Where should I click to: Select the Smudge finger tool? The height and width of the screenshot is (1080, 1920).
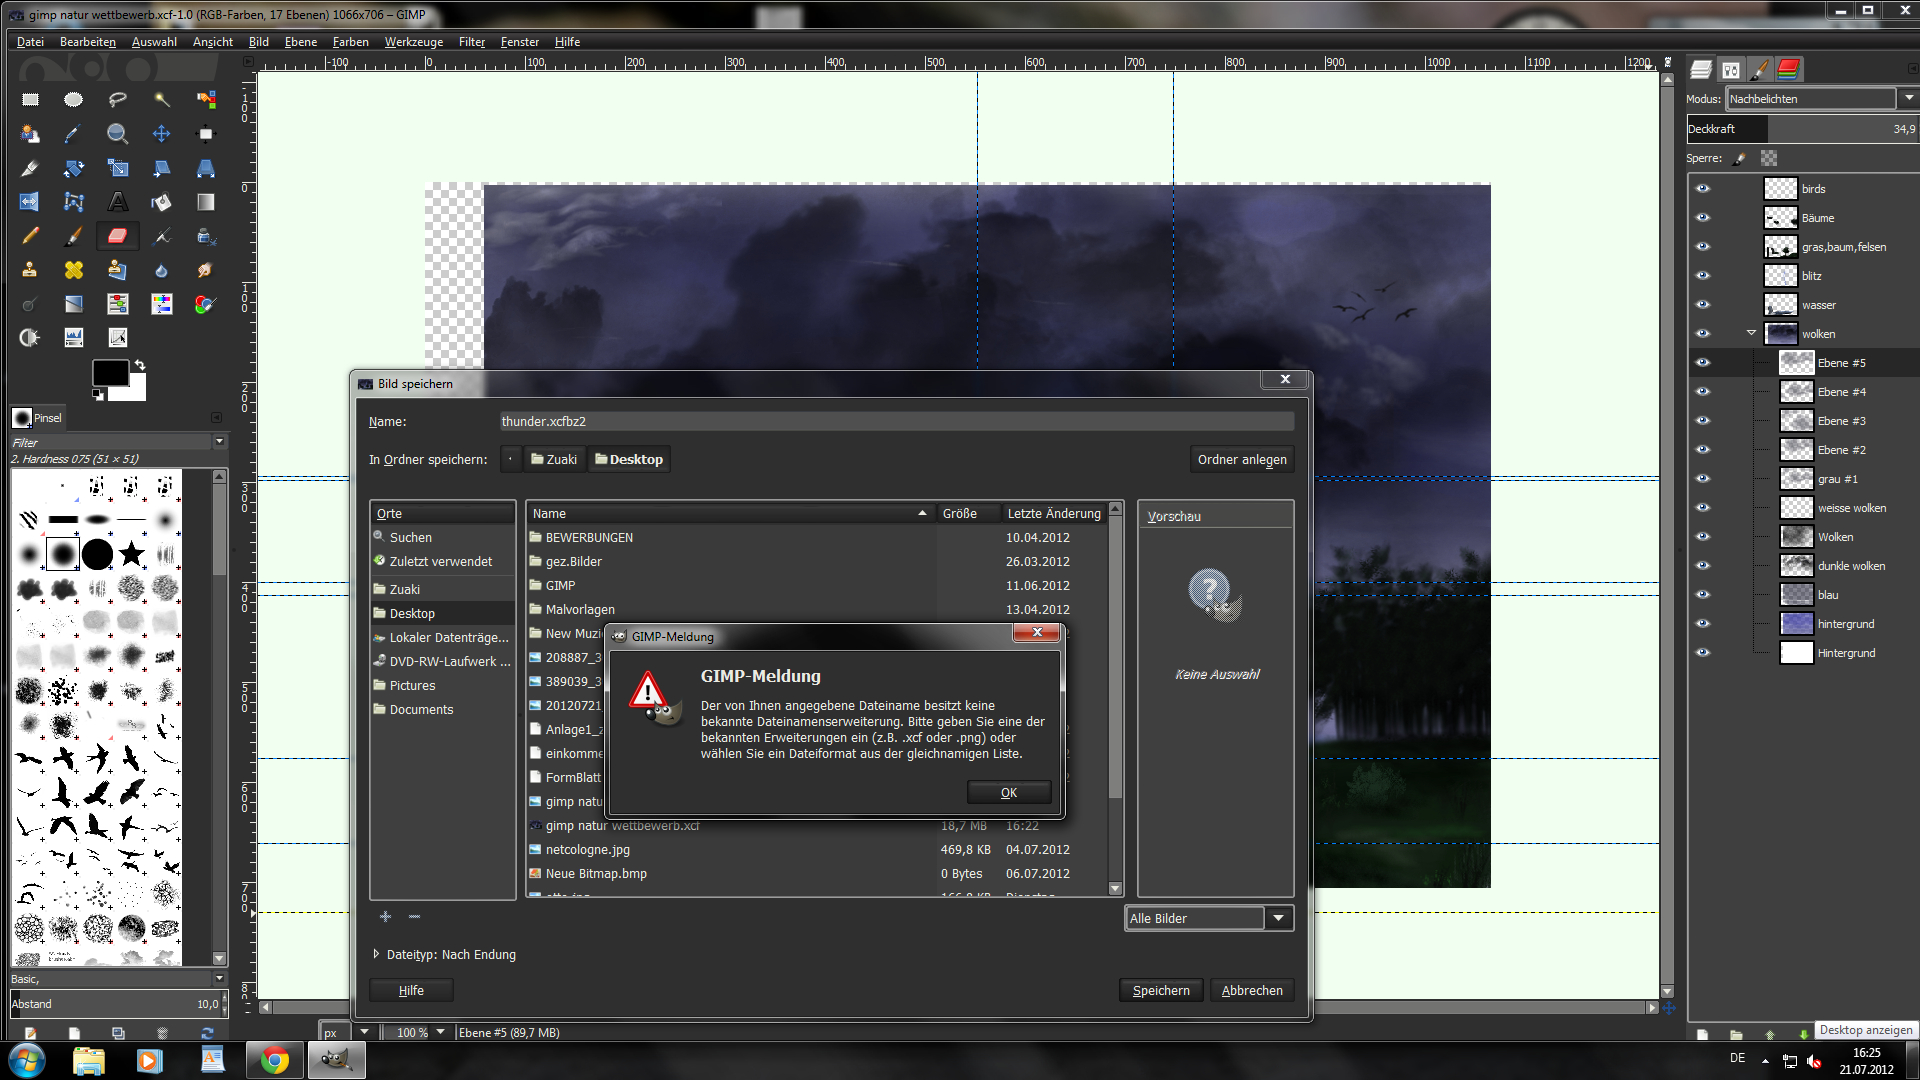pos(206,270)
